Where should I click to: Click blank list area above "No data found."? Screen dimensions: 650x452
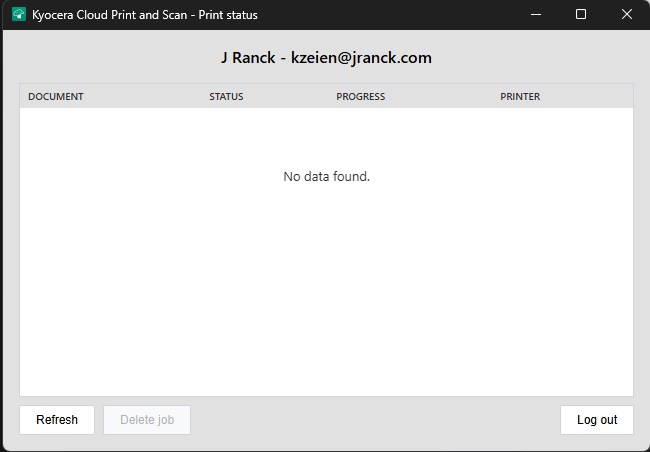click(327, 135)
